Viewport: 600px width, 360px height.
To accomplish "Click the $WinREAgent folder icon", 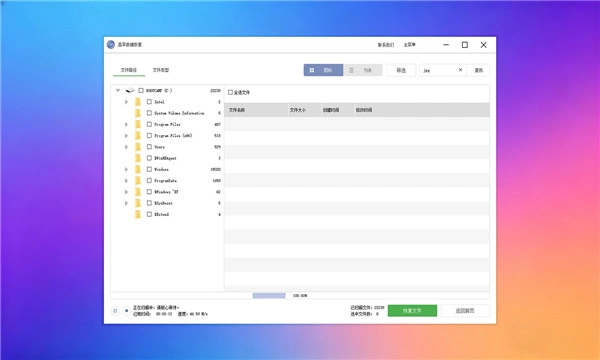I will pyautogui.click(x=138, y=158).
